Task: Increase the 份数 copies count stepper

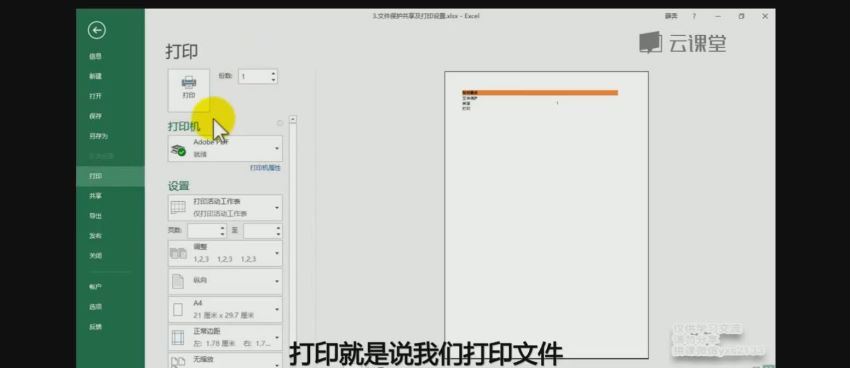Action: (273, 73)
